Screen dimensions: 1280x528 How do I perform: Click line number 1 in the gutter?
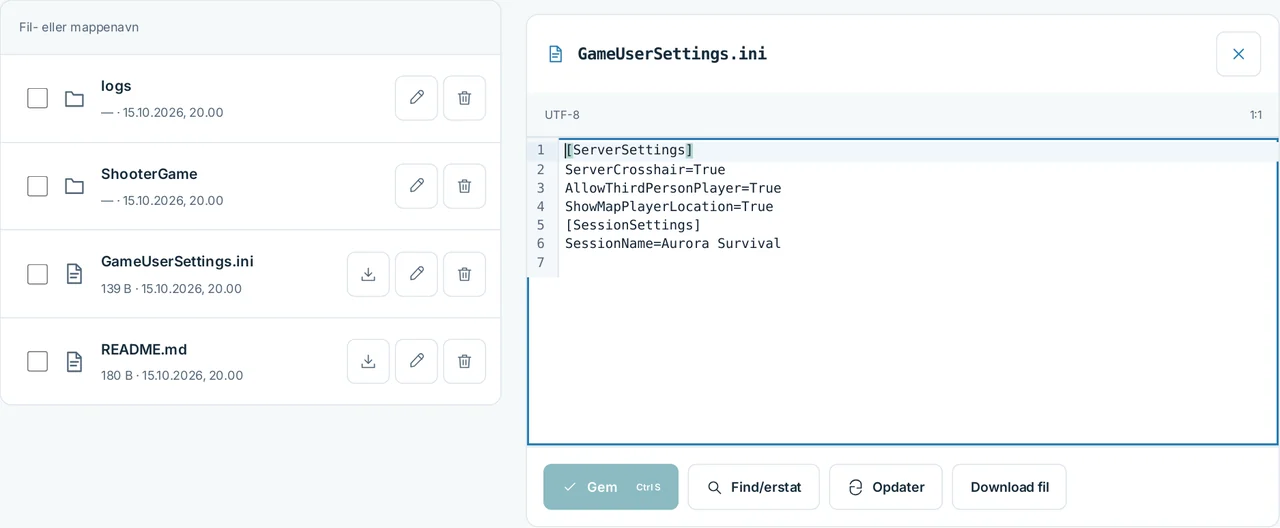coord(541,150)
